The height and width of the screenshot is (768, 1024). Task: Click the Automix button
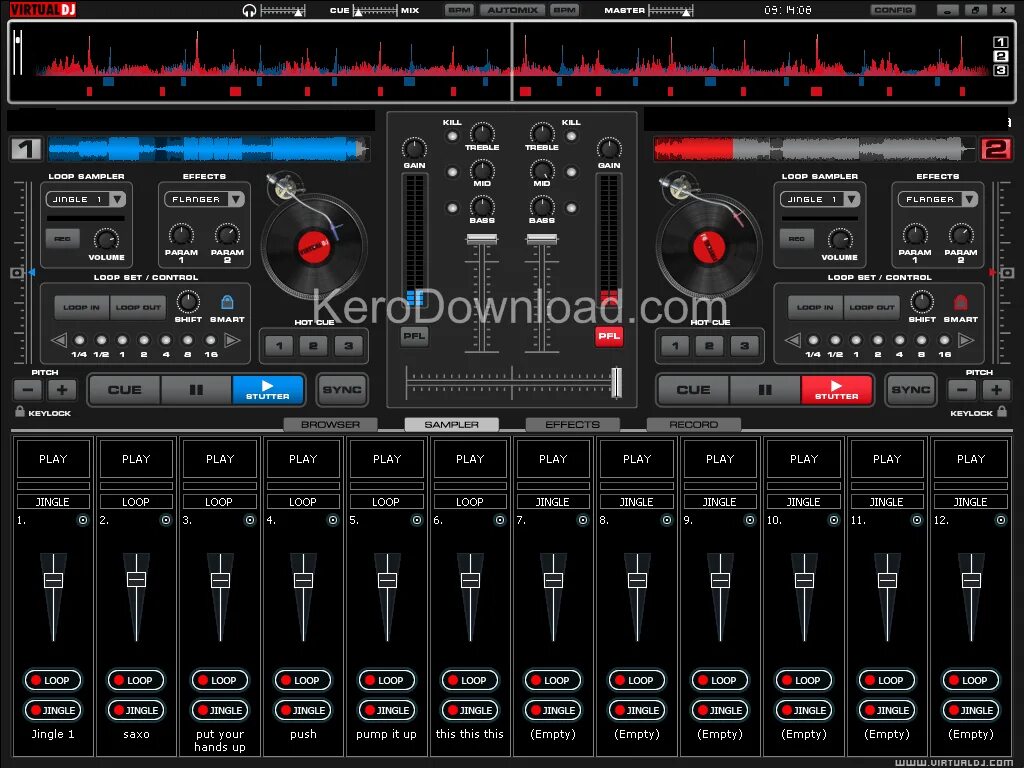pyautogui.click(x=513, y=10)
